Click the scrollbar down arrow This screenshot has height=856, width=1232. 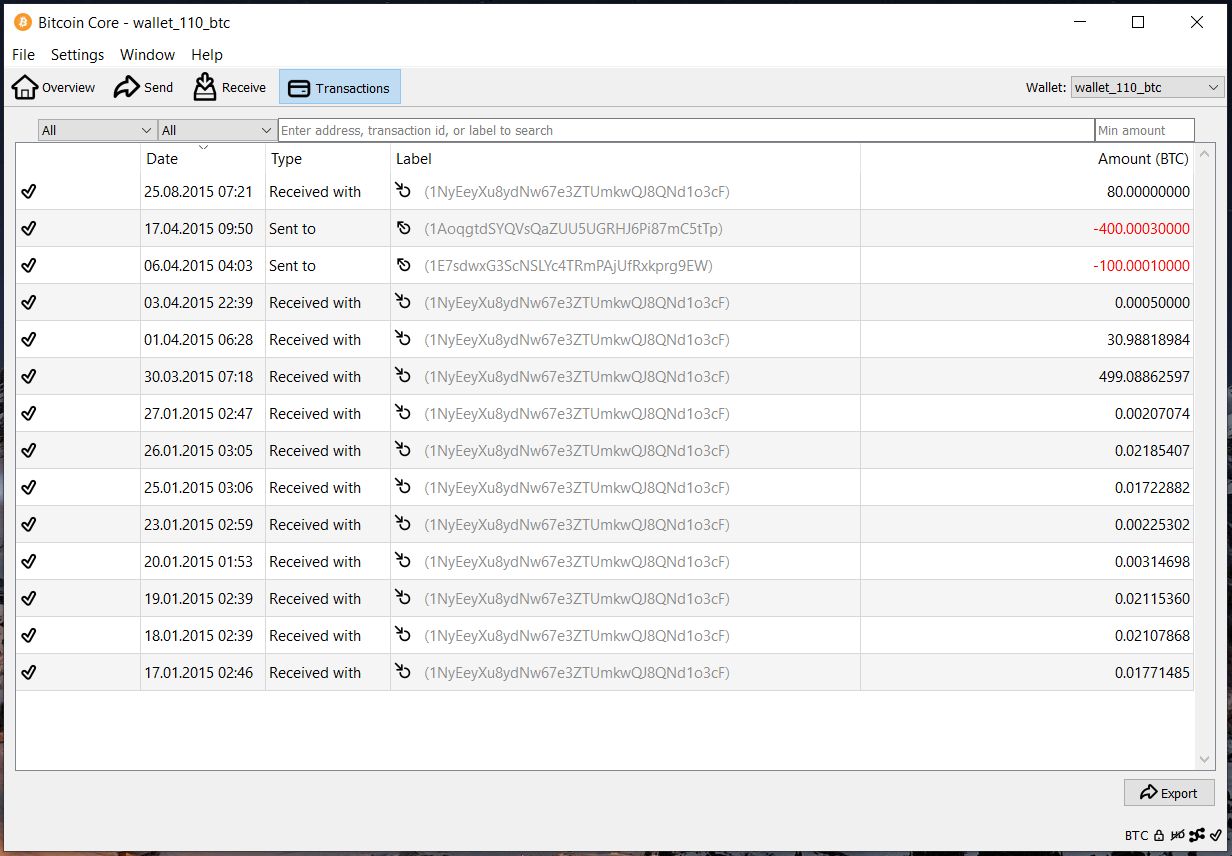[1204, 760]
